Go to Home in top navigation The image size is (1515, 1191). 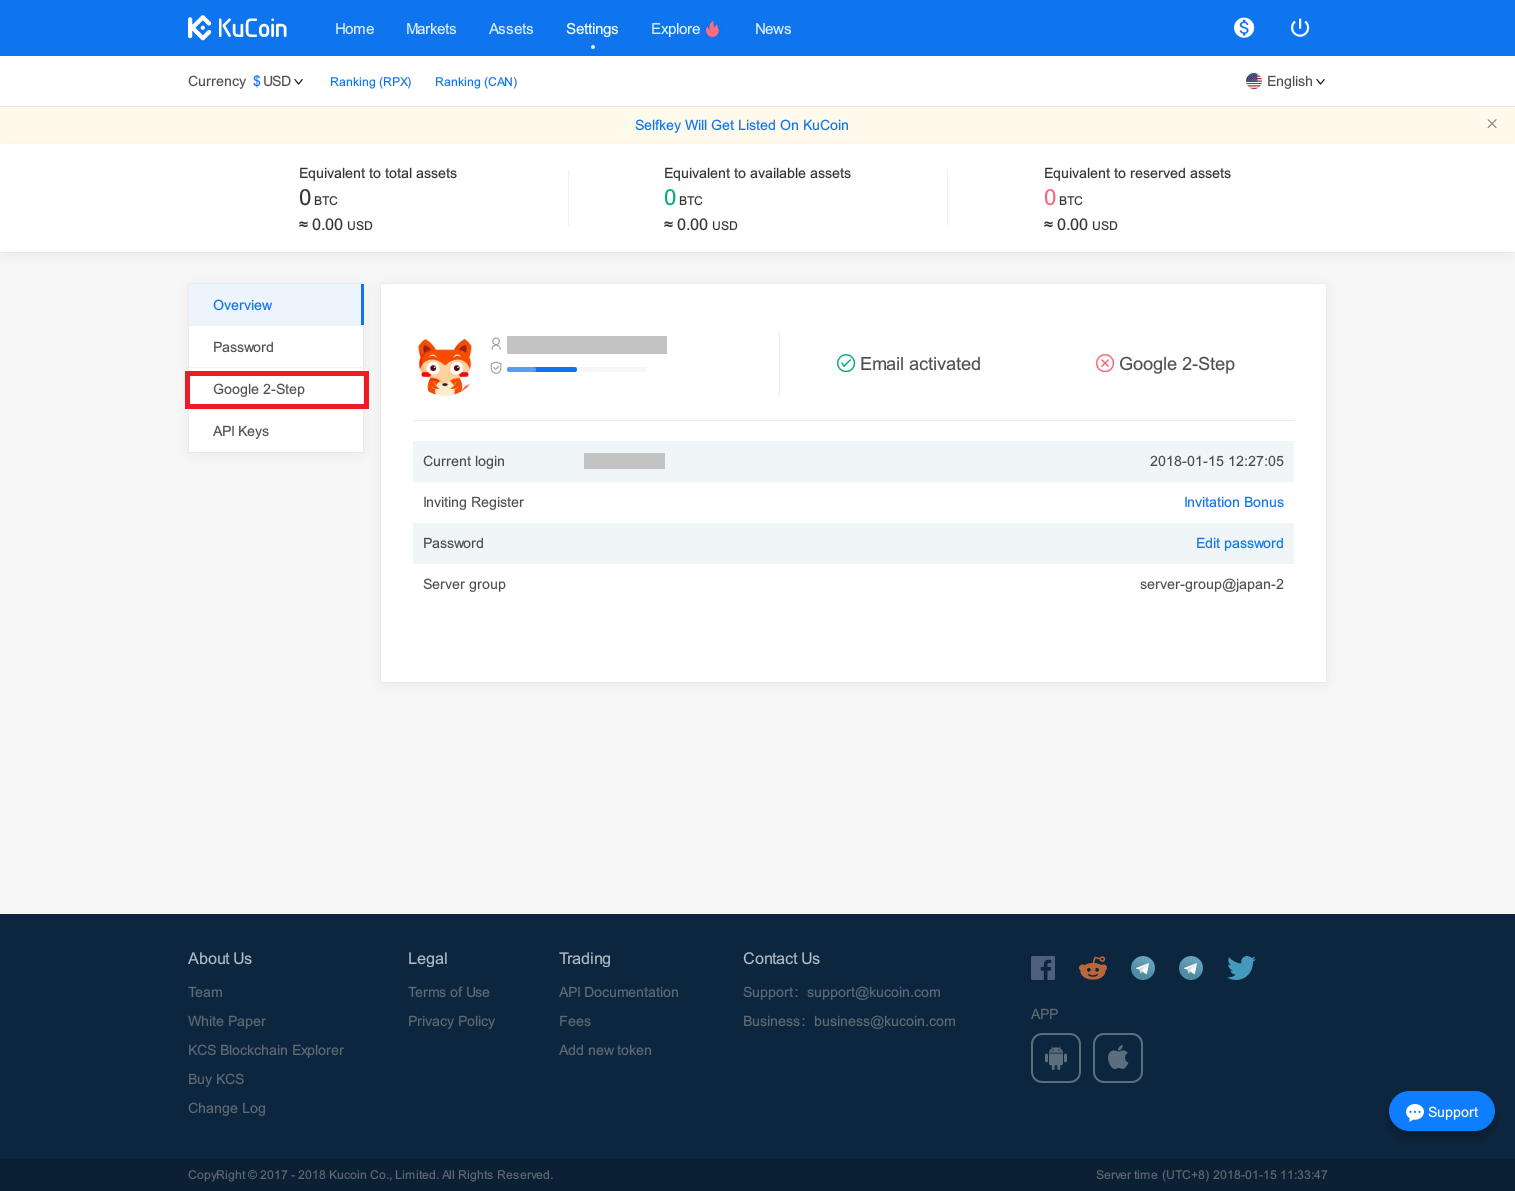(x=354, y=29)
